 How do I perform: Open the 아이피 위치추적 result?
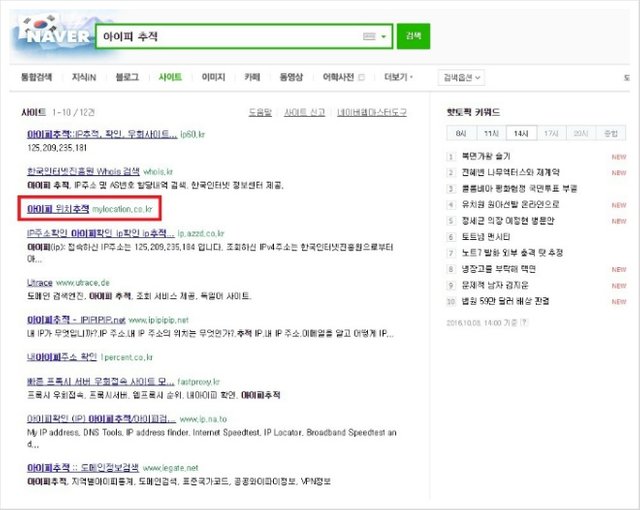click(58, 208)
